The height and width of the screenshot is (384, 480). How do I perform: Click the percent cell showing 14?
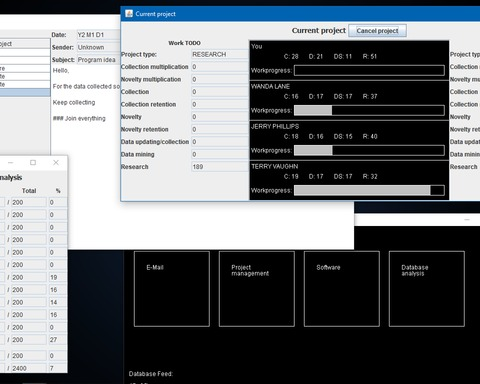57,302
